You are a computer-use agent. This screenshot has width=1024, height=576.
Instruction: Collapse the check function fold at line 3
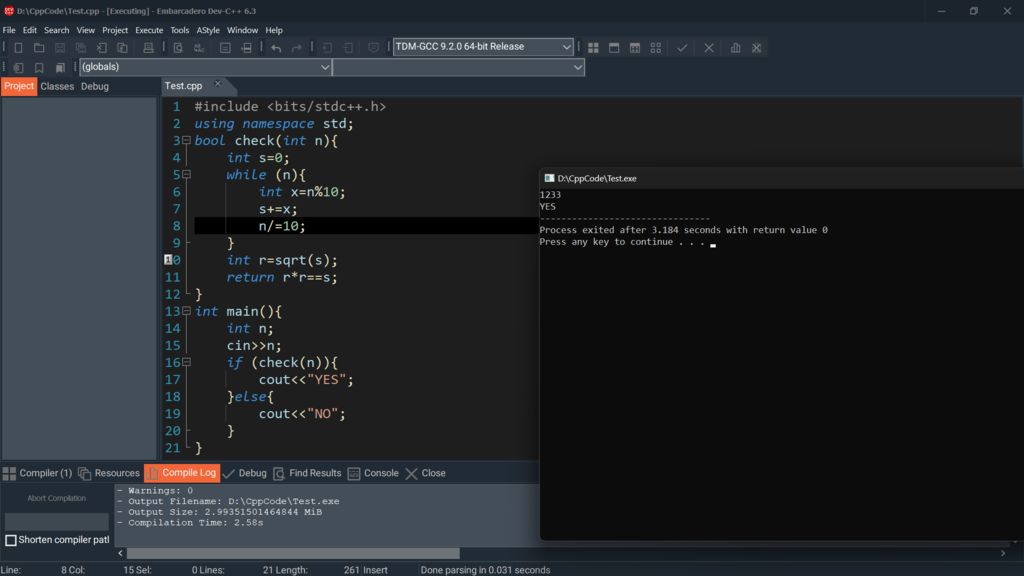pos(186,140)
